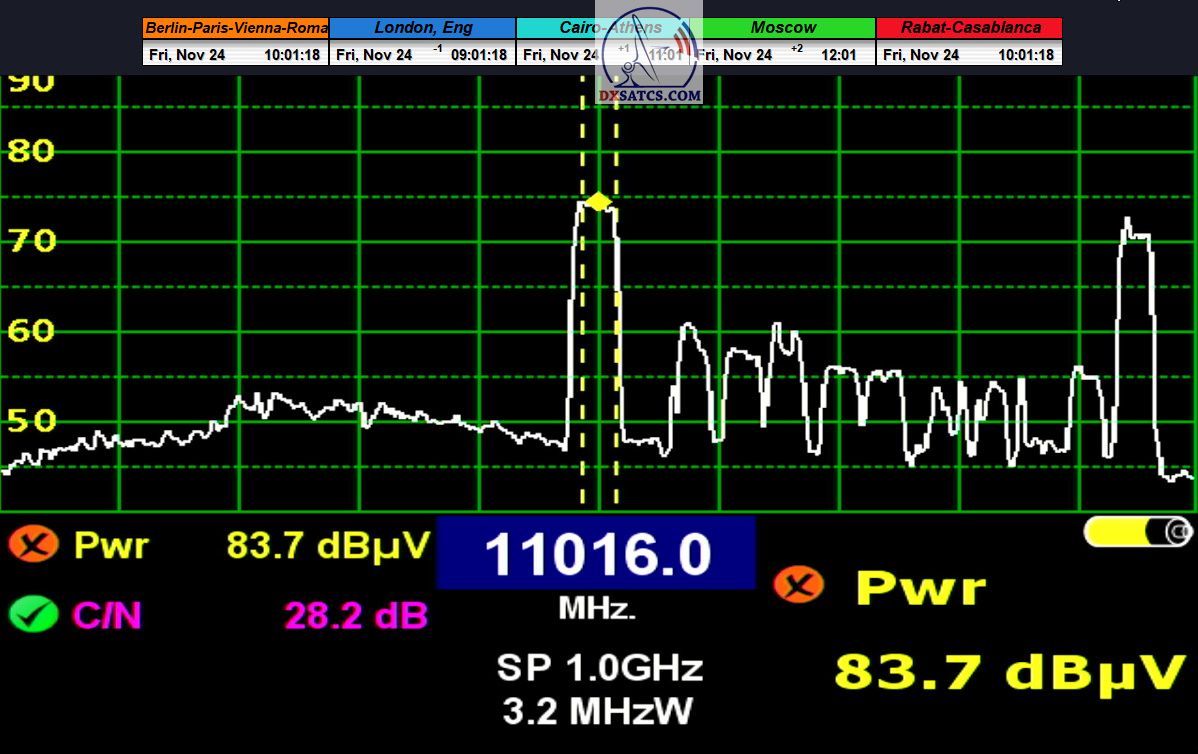The width and height of the screenshot is (1198, 754).
Task: Open the Rabat-Casablanca clock header
Action: tap(969, 28)
